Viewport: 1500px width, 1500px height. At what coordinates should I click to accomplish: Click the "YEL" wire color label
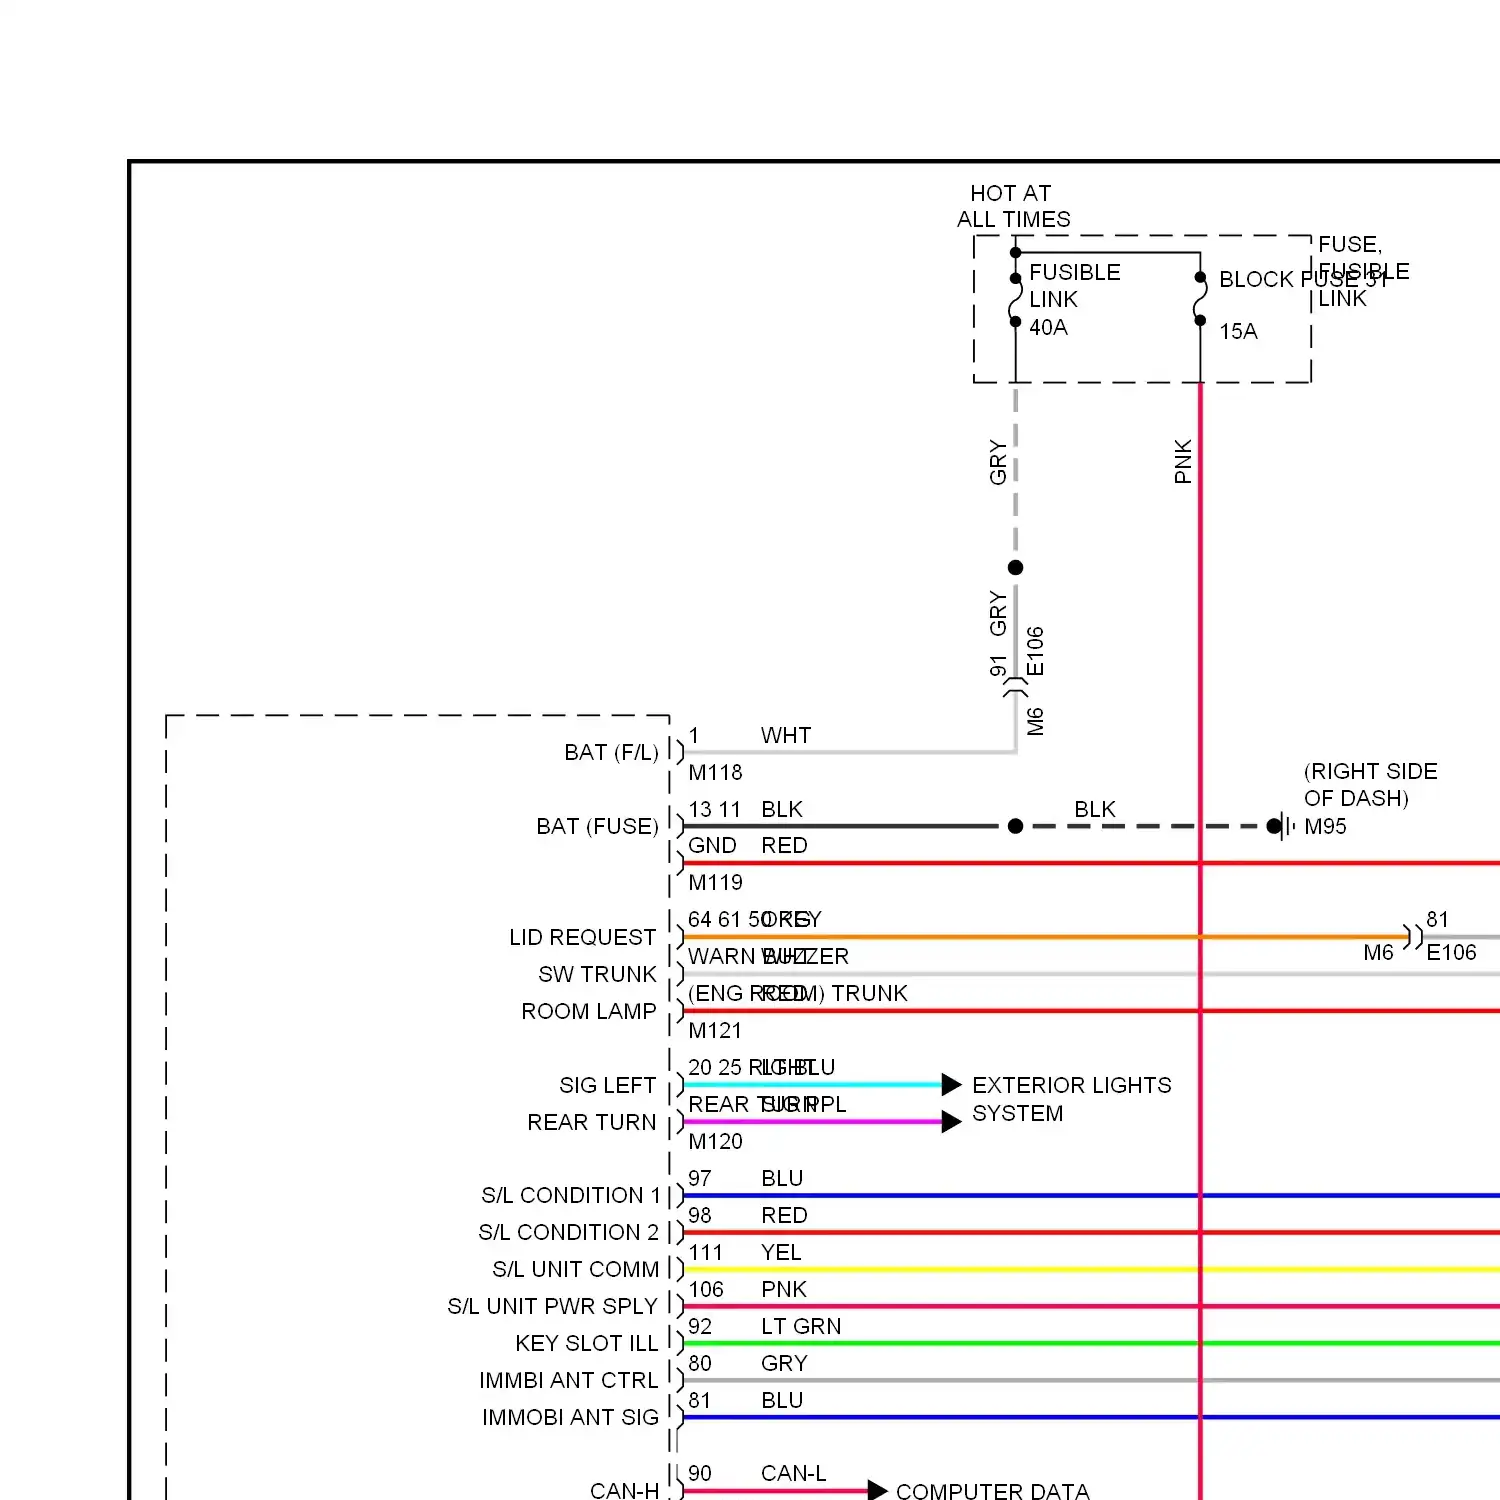click(x=781, y=1252)
